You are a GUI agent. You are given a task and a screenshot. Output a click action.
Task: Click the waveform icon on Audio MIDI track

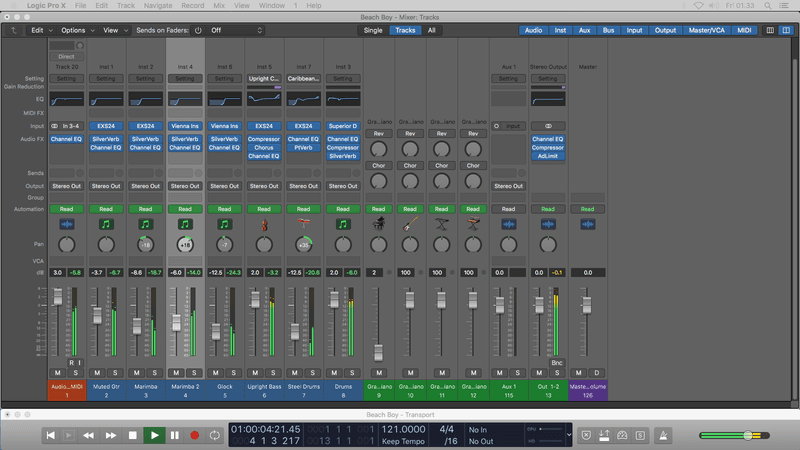66,224
